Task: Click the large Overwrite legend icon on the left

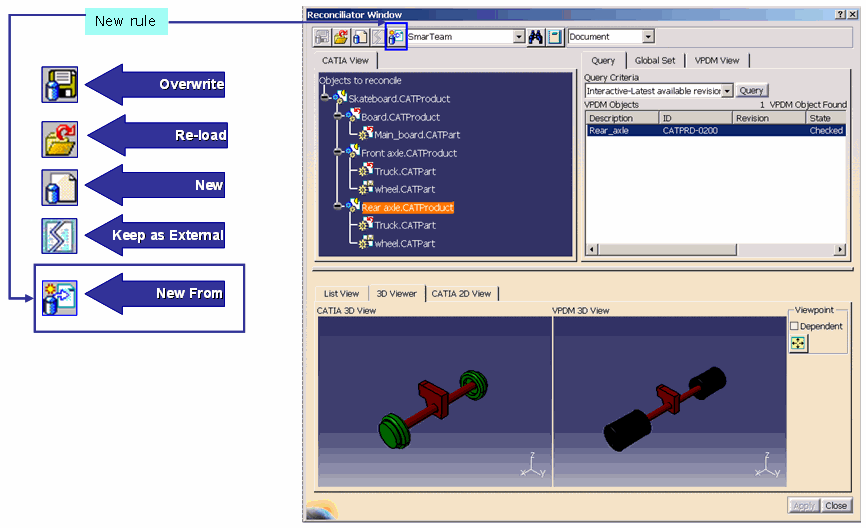Action: [60, 85]
